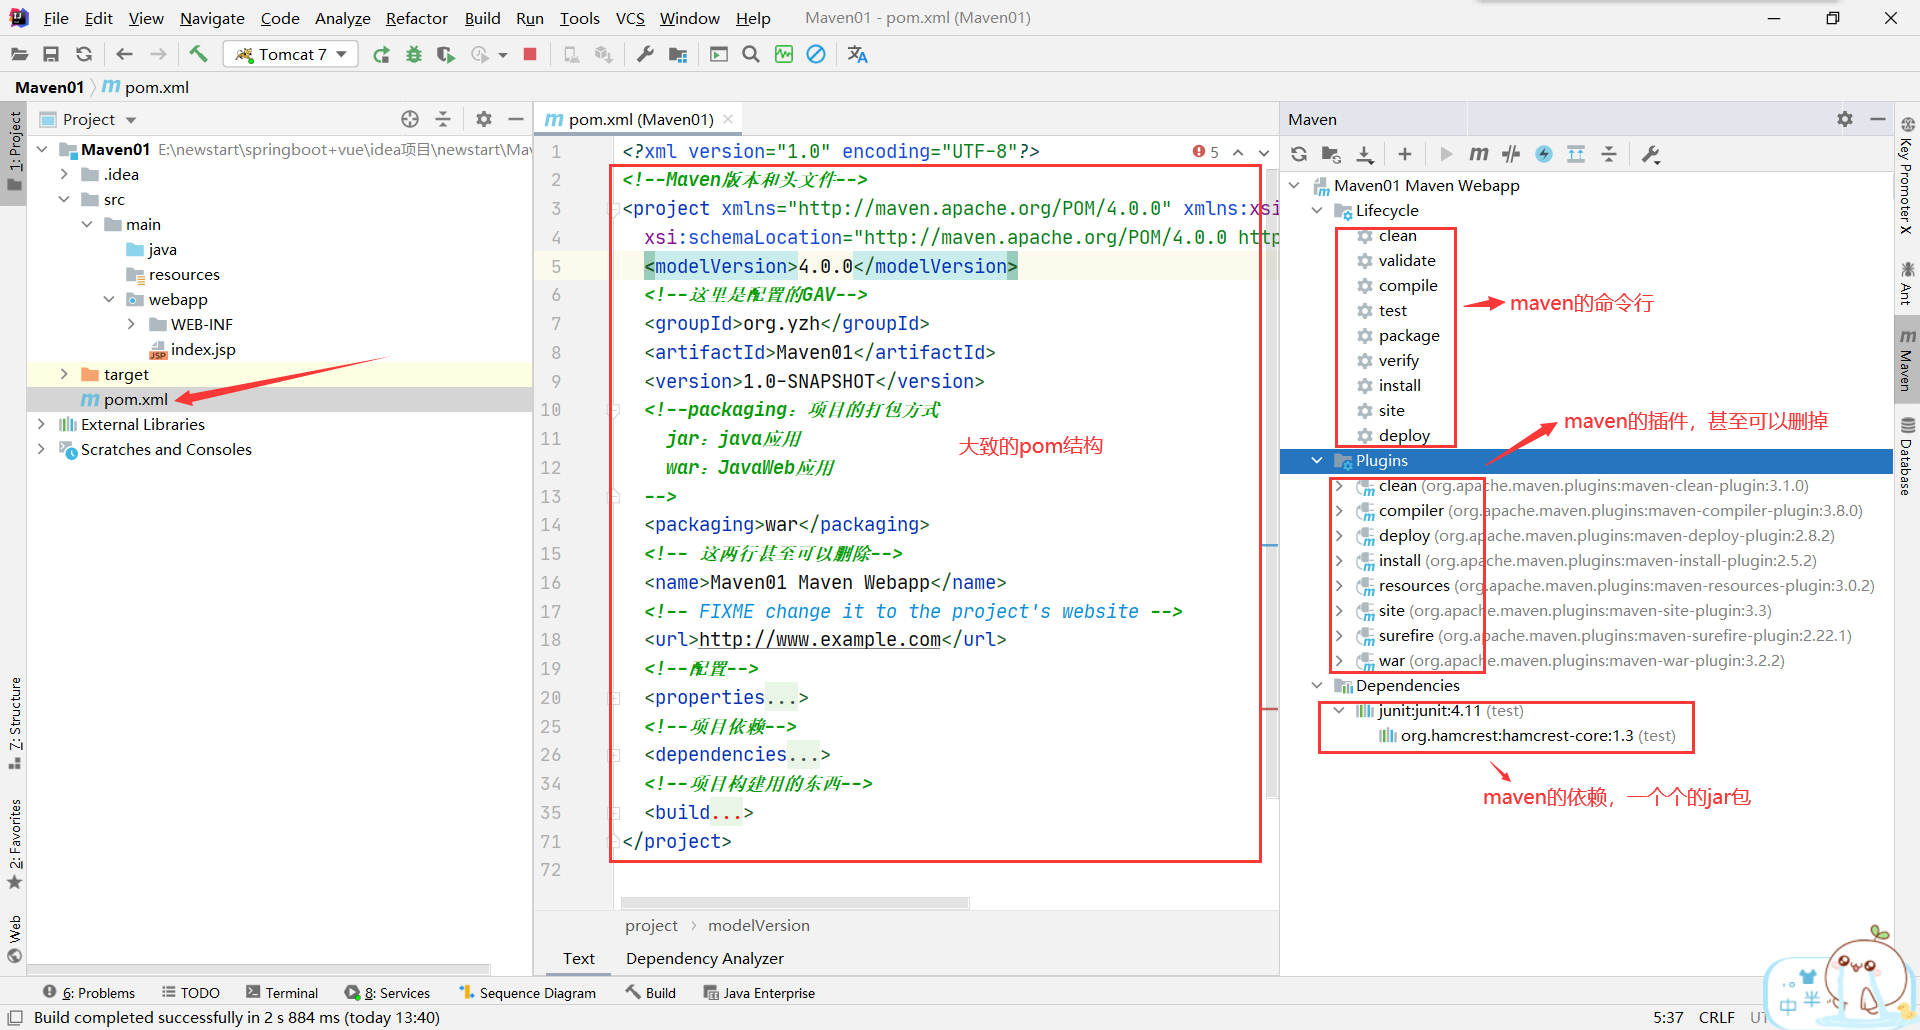Click the Translate icon in toolbar
This screenshot has height=1030, width=1920.
coord(857,54)
